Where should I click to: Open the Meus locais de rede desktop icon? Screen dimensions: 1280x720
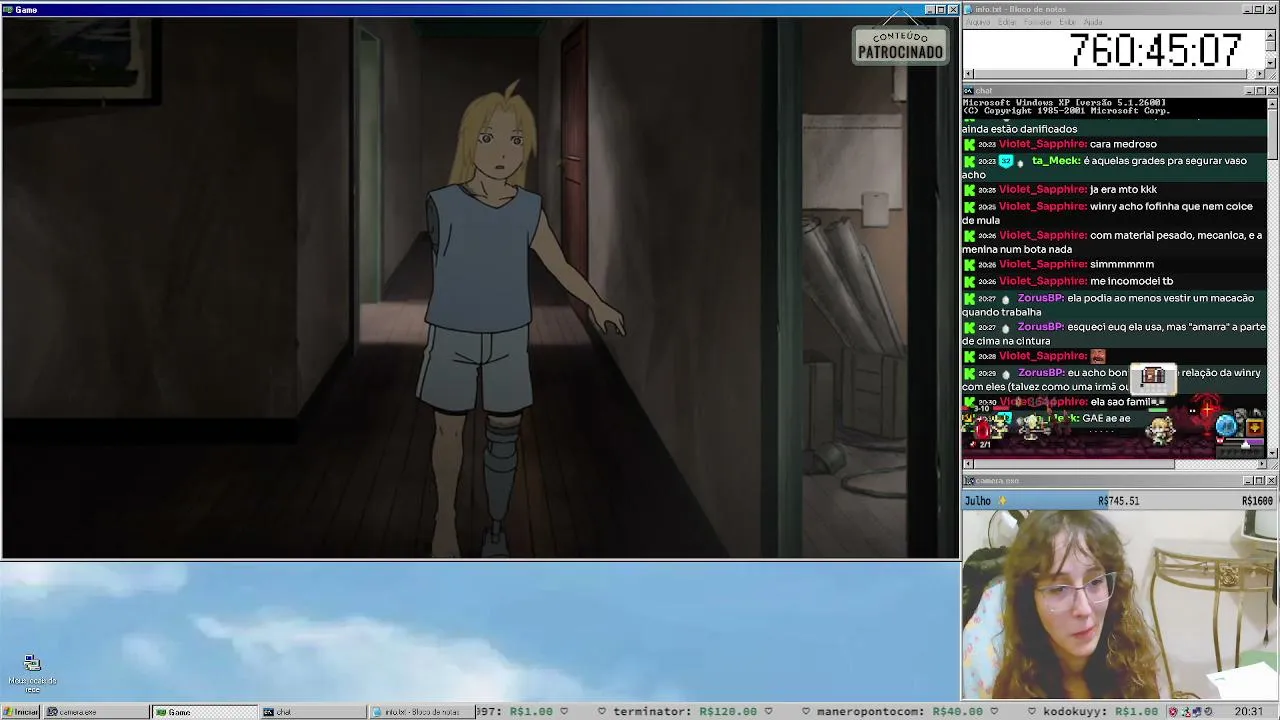pyautogui.click(x=32, y=674)
